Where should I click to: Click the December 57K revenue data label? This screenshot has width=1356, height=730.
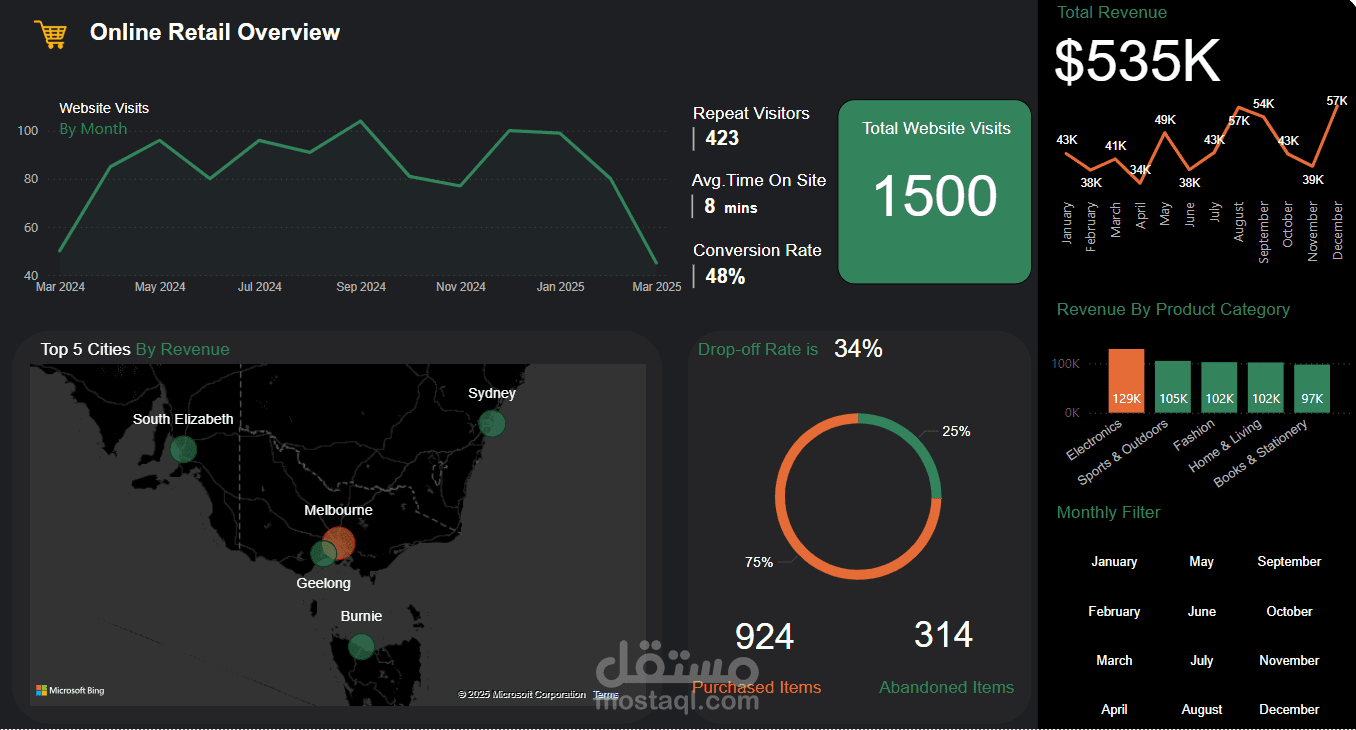[x=1337, y=100]
